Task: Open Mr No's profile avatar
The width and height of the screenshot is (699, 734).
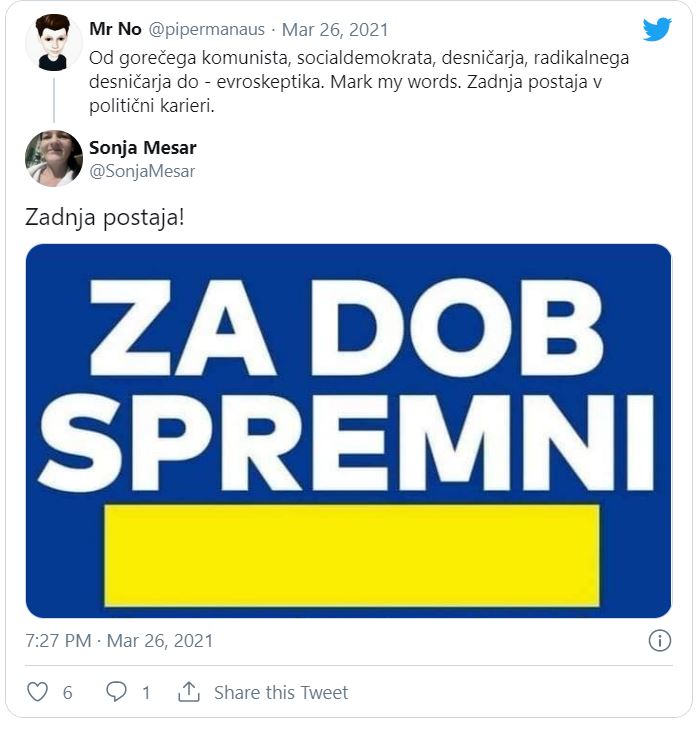Action: point(53,43)
